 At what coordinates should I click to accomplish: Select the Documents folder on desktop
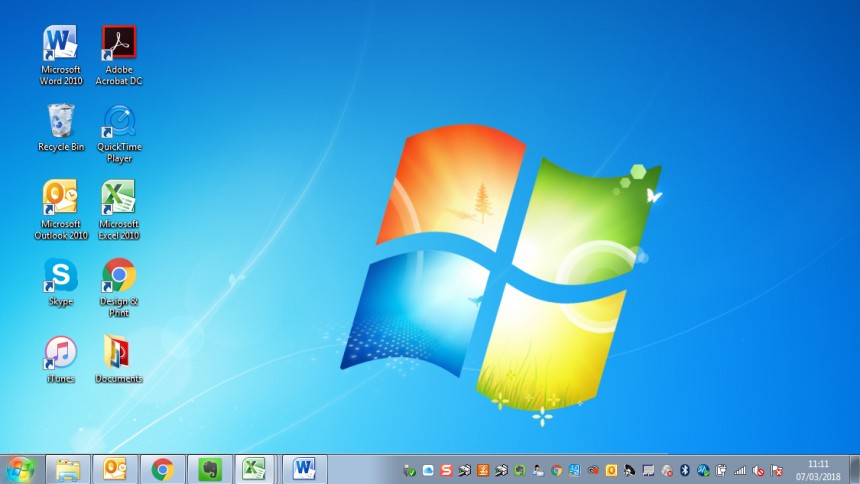click(118, 359)
